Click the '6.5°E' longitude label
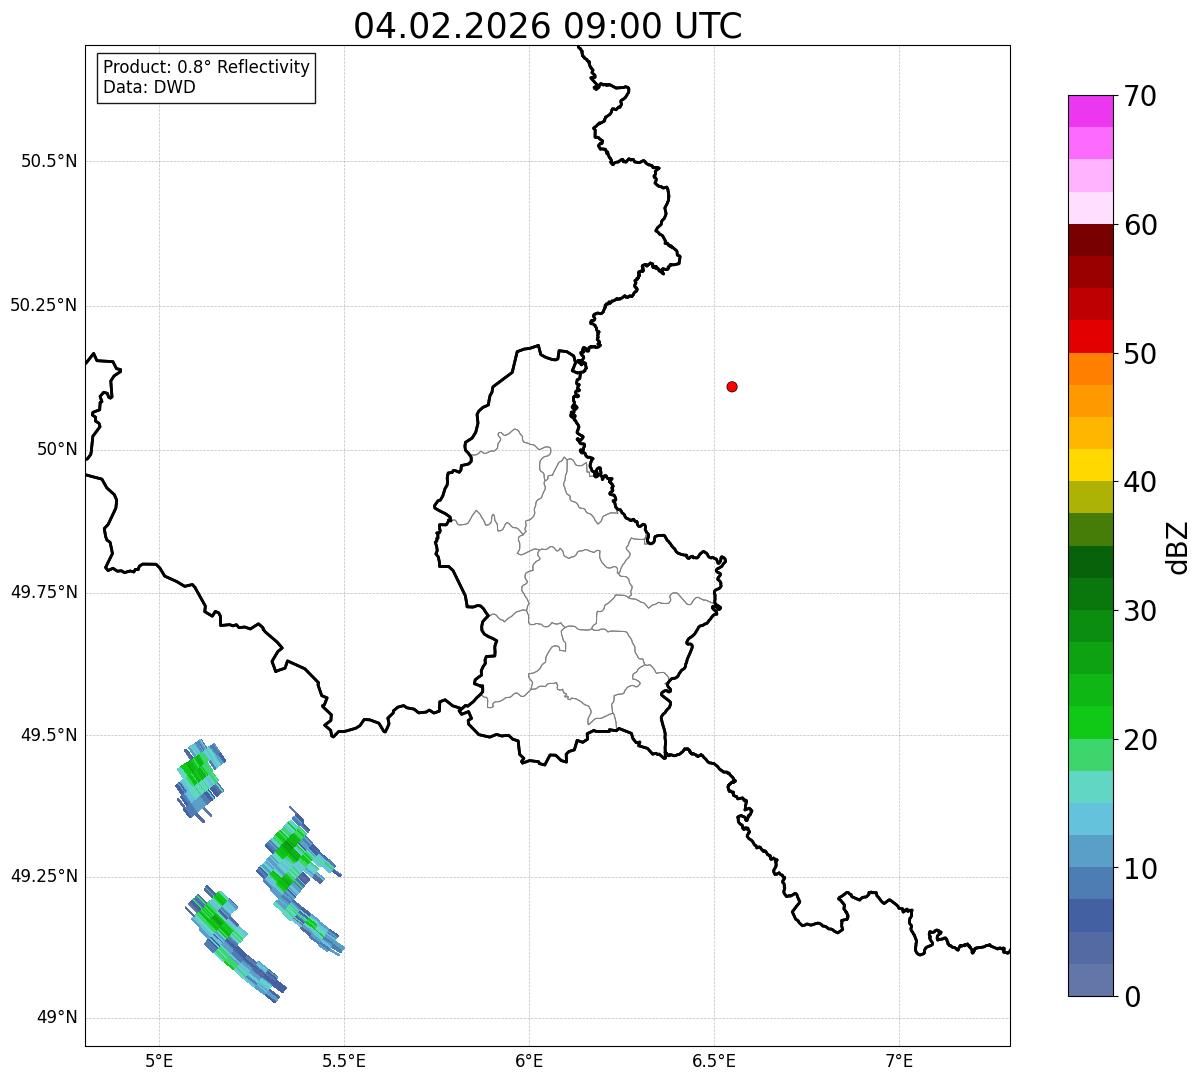The height and width of the screenshot is (1081, 1202). (x=714, y=1060)
